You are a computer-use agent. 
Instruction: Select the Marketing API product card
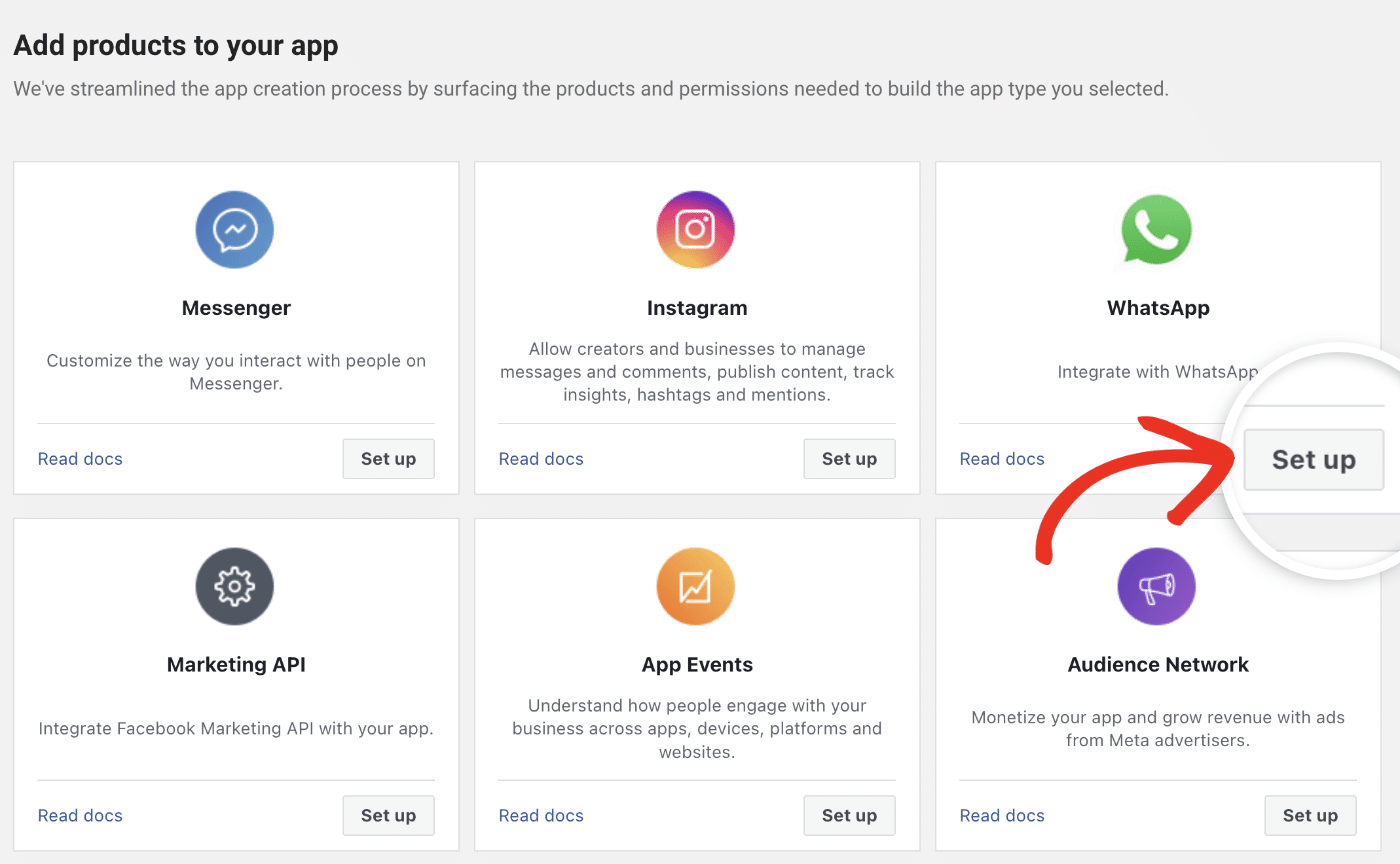coord(235,685)
